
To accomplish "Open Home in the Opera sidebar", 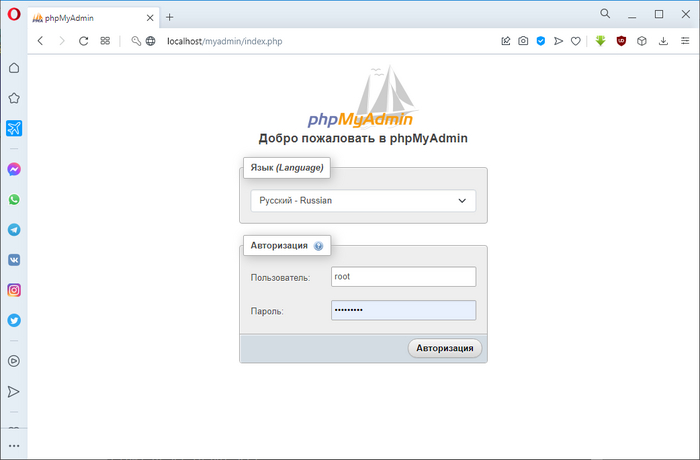I will click(14, 68).
